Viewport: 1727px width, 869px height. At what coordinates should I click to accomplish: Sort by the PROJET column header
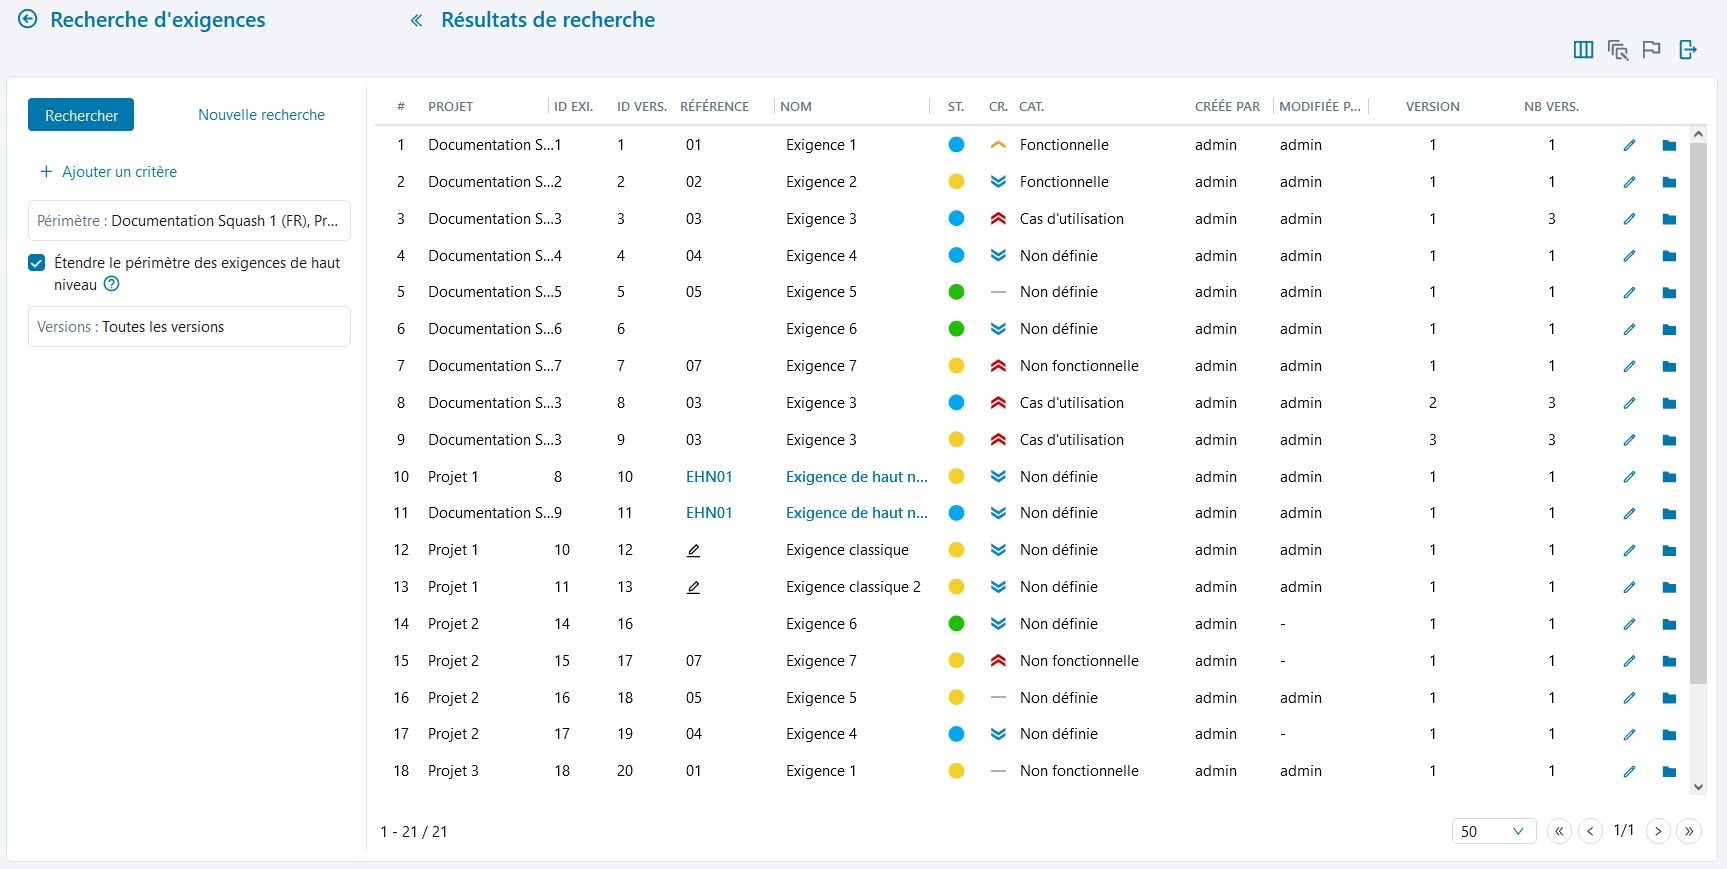click(x=450, y=106)
